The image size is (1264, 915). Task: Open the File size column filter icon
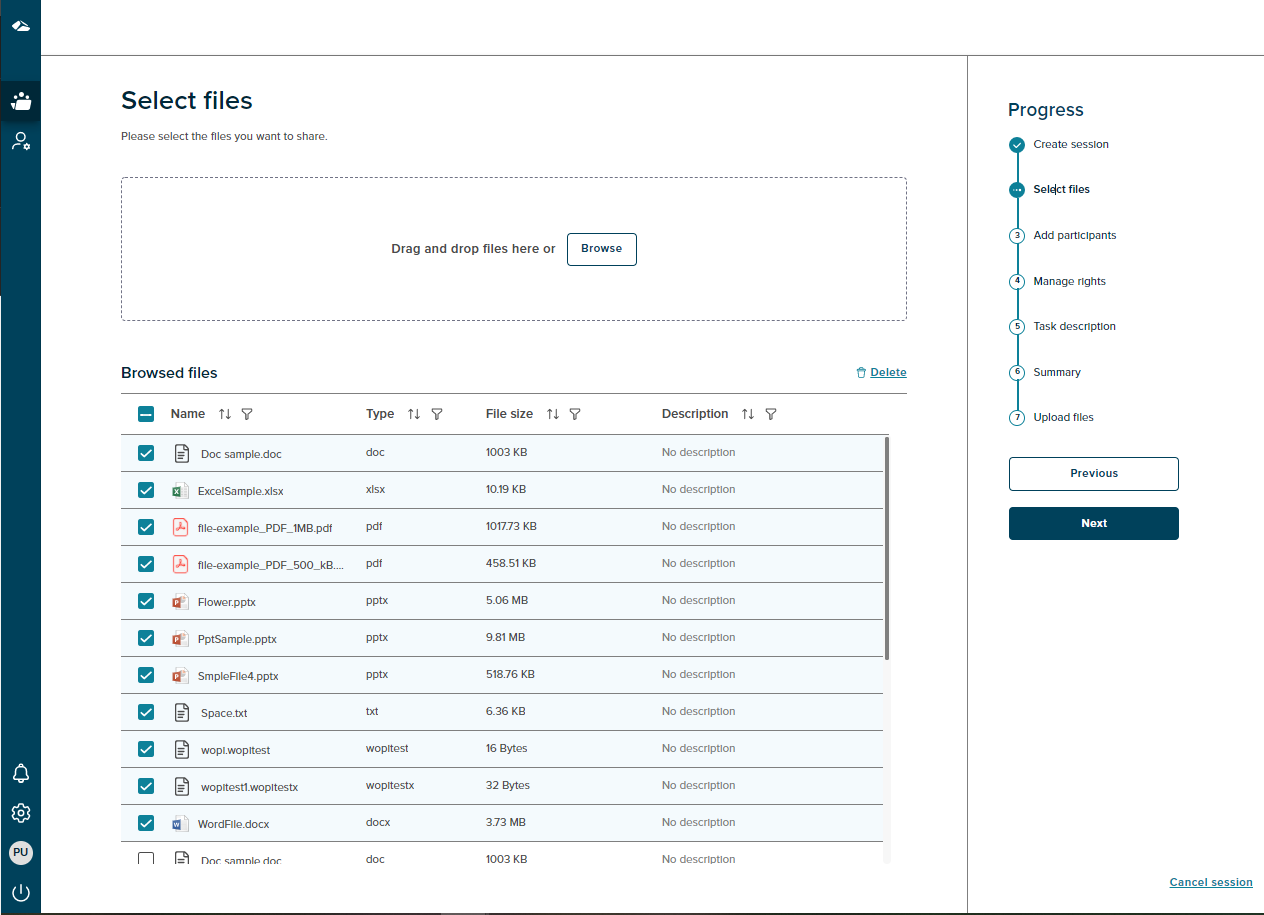pyautogui.click(x=575, y=414)
